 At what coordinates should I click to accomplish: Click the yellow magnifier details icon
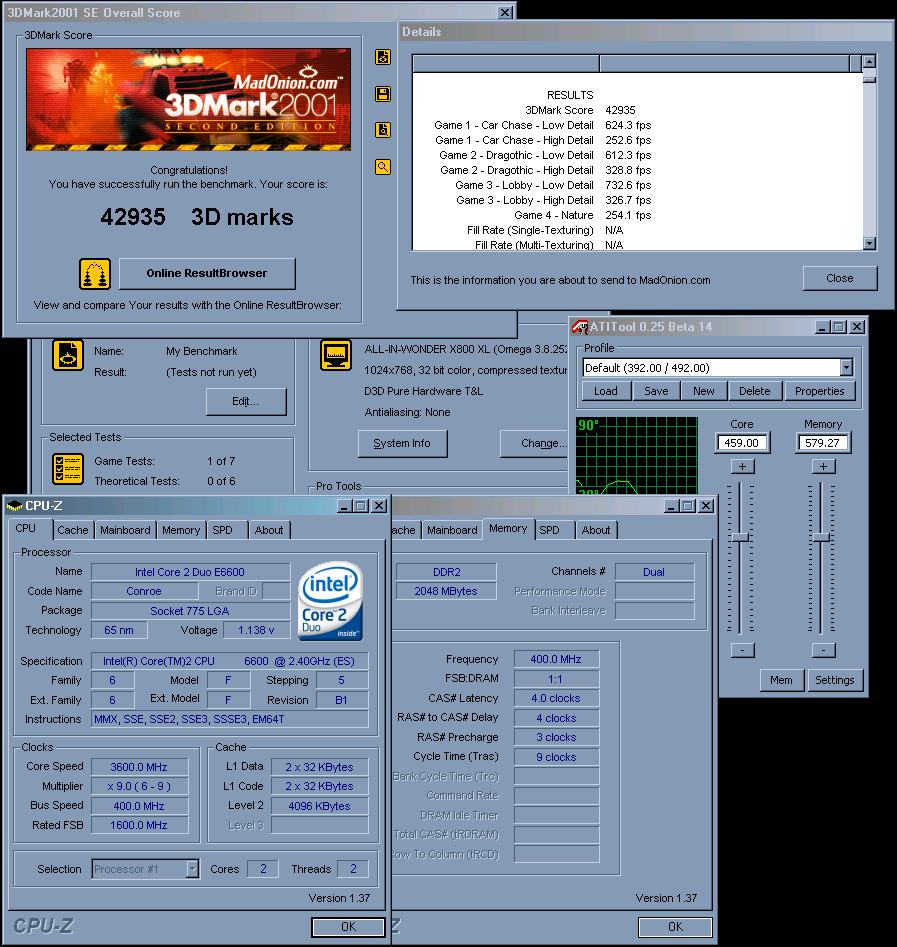(x=383, y=167)
